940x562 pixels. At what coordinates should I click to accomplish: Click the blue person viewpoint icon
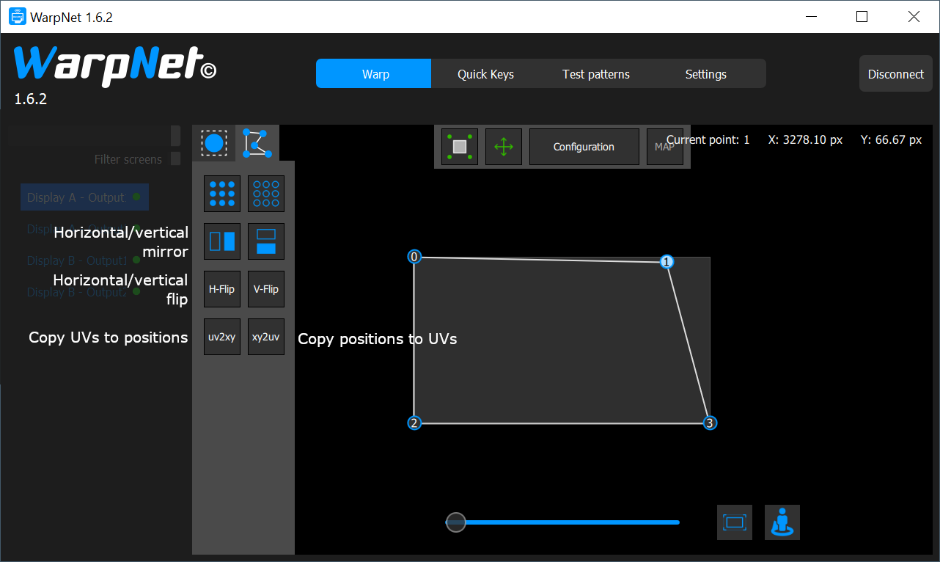782,522
